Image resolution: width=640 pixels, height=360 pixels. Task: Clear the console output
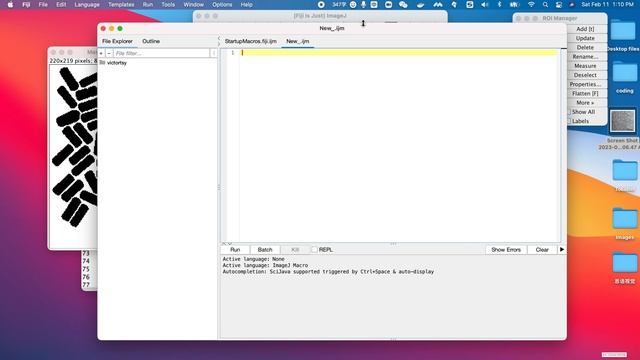pos(542,249)
